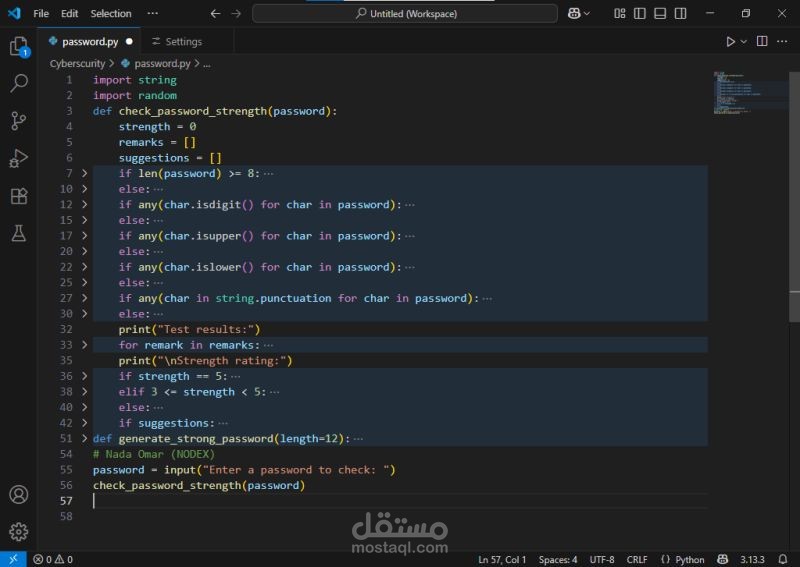800x567 pixels.
Task: Expand folded generate_strong_password function at line 51
Action: [85, 438]
